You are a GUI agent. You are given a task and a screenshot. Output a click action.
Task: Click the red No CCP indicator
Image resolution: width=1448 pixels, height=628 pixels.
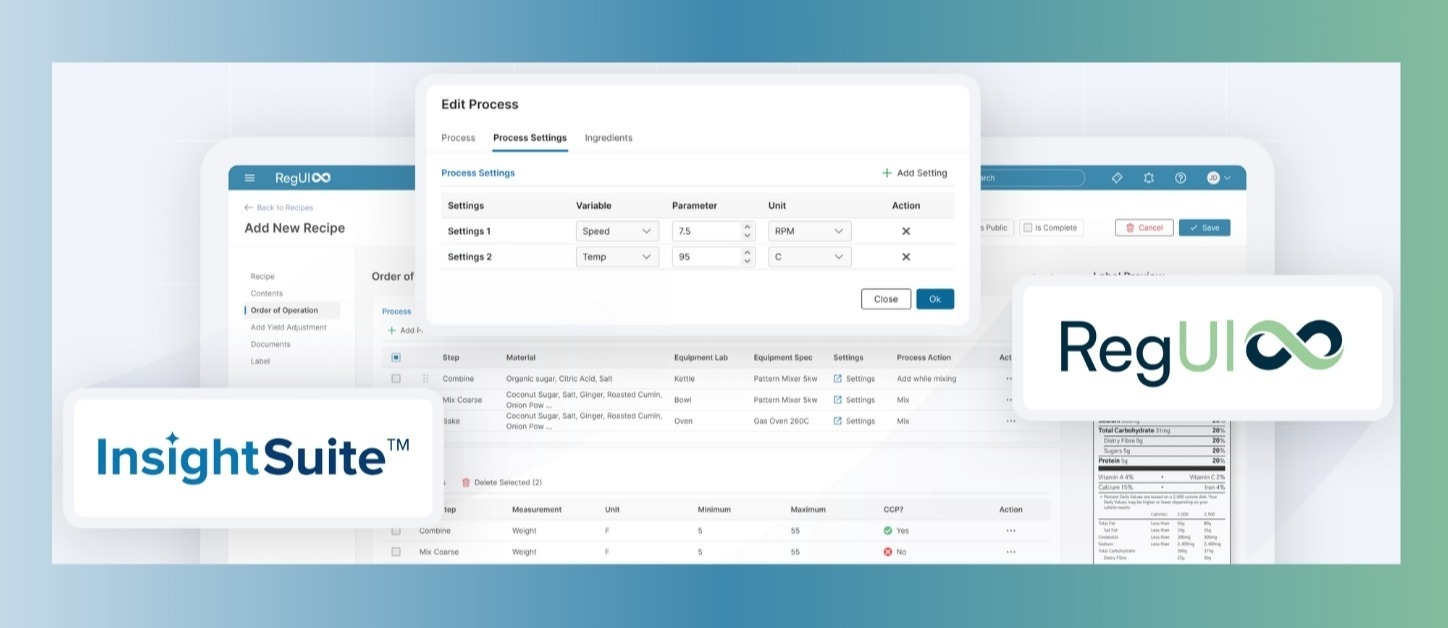pos(894,552)
